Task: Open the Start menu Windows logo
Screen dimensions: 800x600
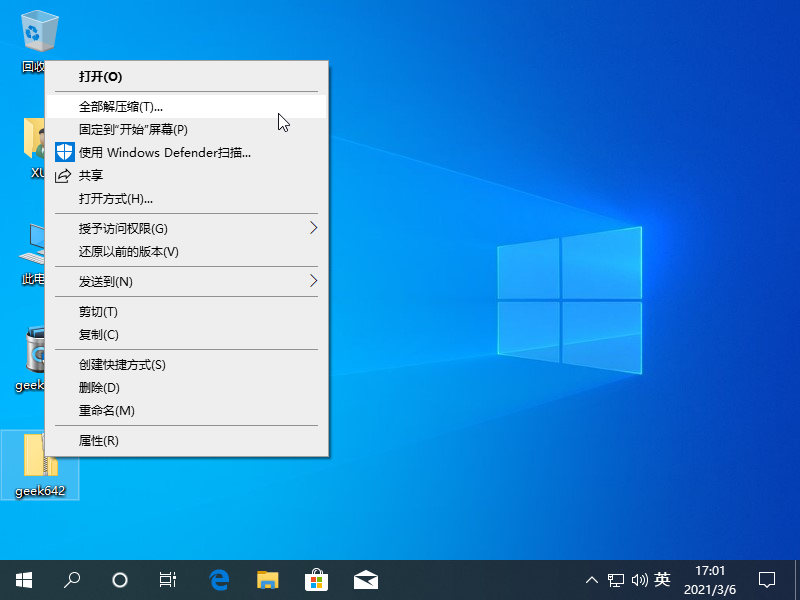Action: tap(23, 579)
